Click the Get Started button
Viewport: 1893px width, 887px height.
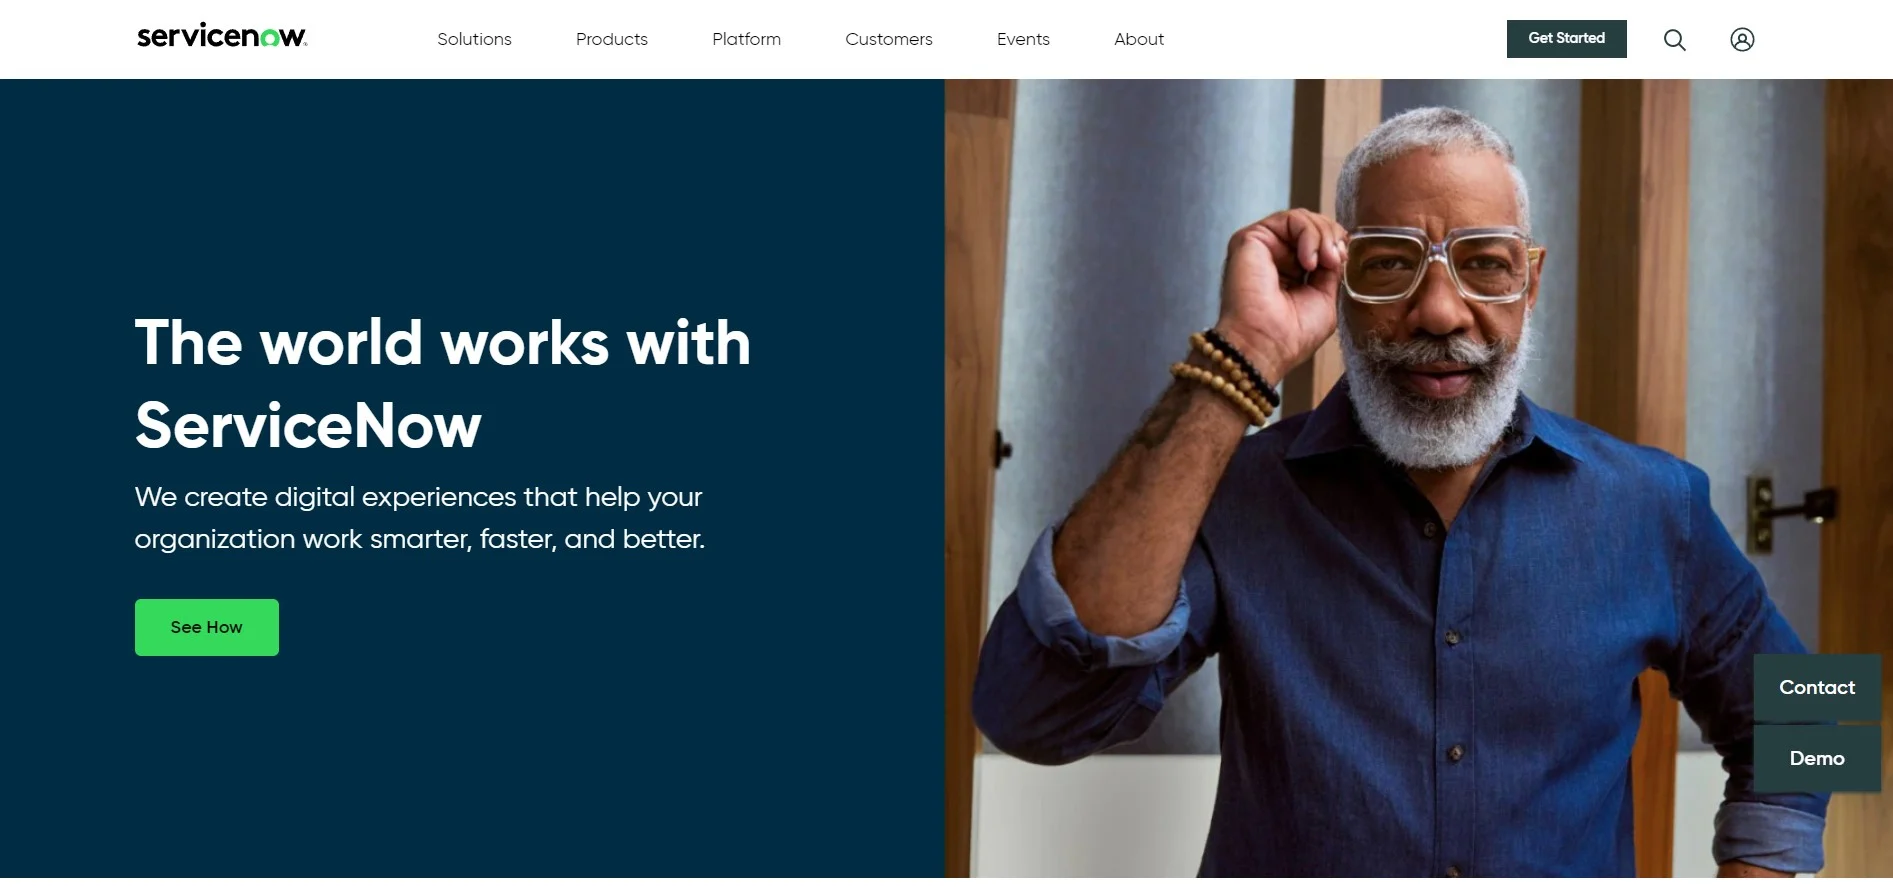(1566, 39)
